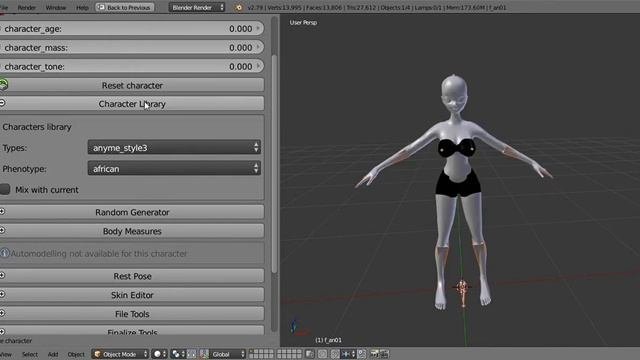This screenshot has width=640, height=360.
Task: Click viewport axis orientation indicator
Action: [x=298, y=328]
